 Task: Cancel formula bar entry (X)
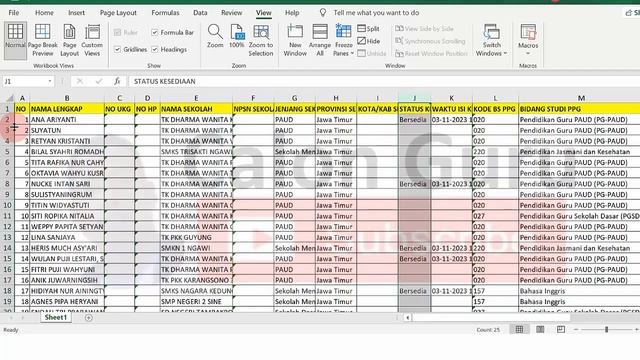click(80, 81)
